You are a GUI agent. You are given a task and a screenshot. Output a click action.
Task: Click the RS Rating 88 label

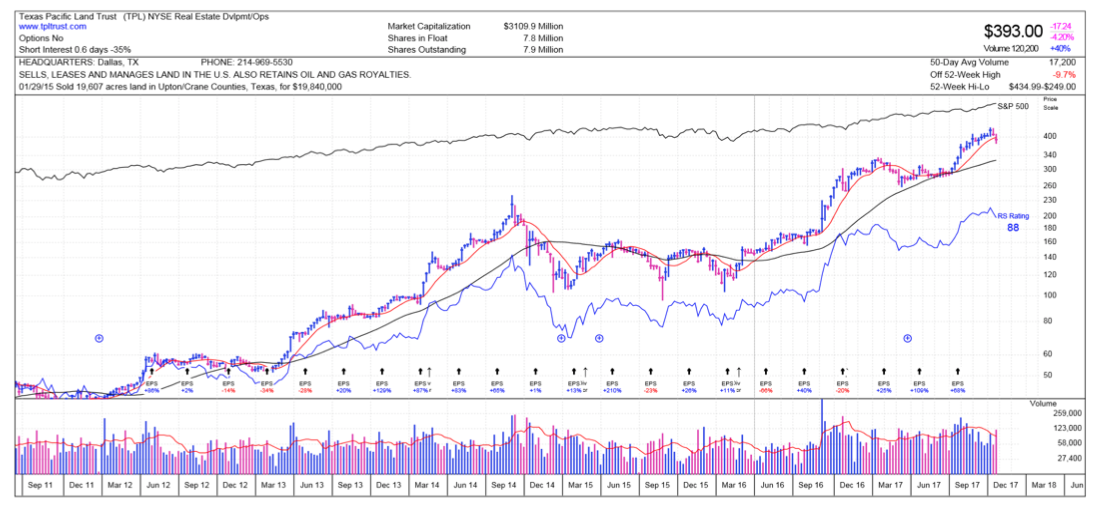pyautogui.click(x=1013, y=222)
